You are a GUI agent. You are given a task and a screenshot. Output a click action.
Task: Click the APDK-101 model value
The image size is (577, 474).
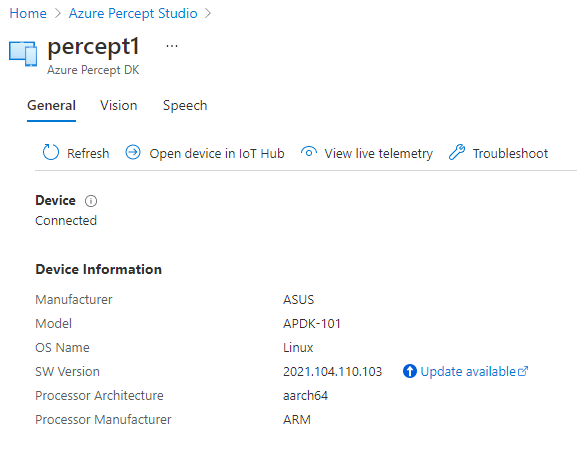click(x=312, y=323)
